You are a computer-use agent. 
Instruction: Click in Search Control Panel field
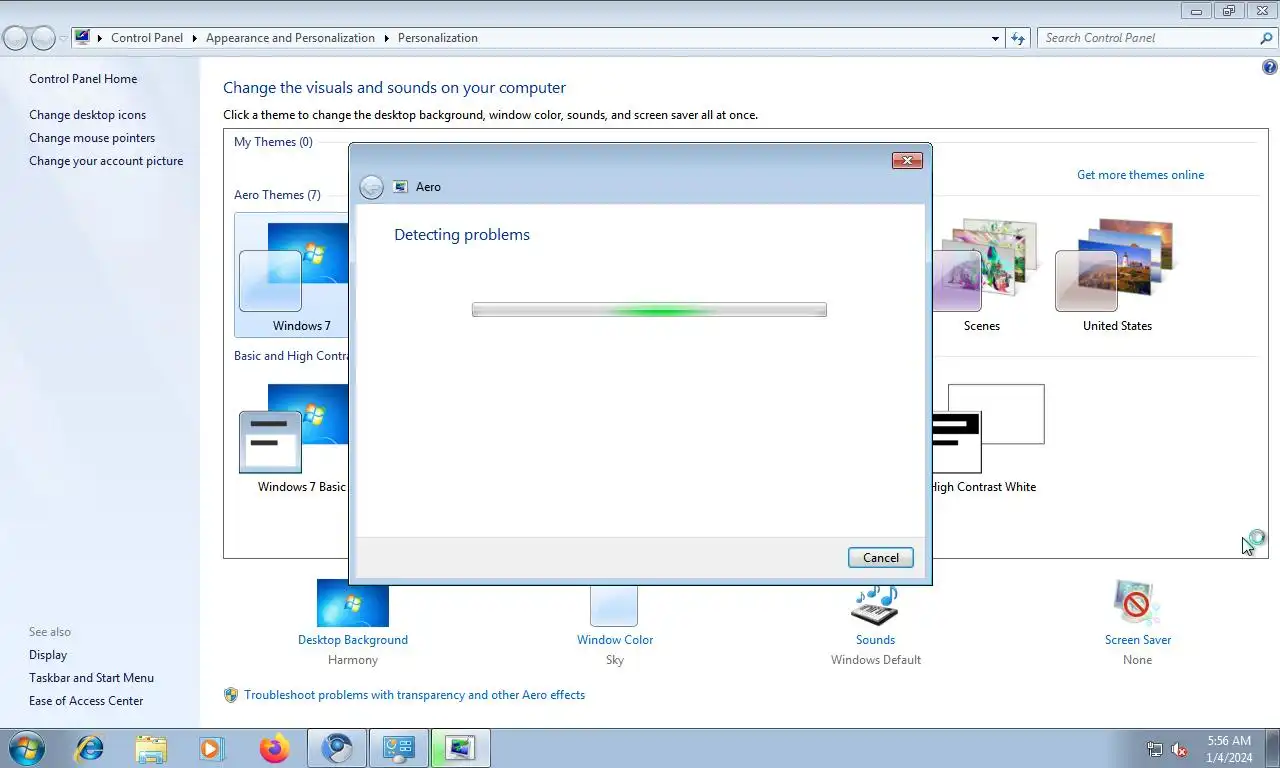(1148, 38)
